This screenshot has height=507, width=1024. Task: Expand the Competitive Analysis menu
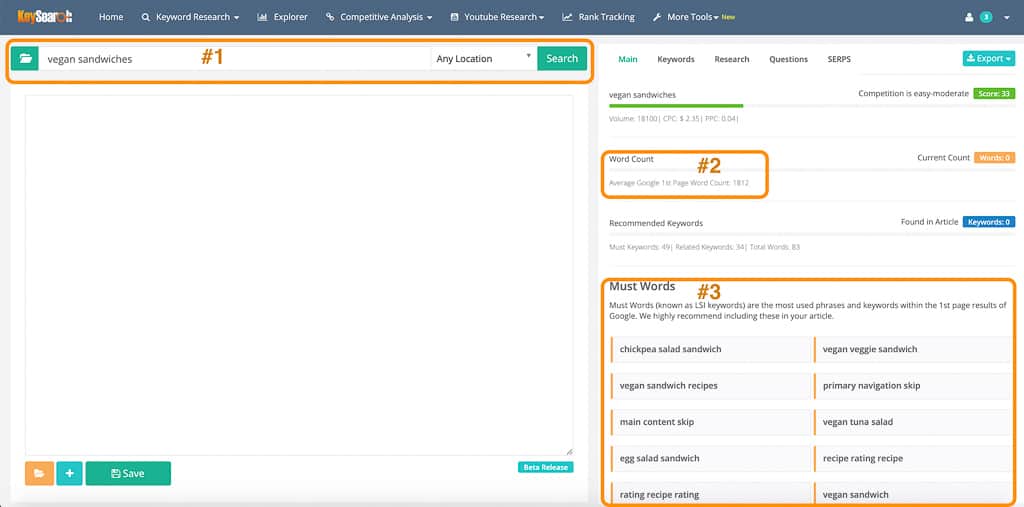click(379, 17)
